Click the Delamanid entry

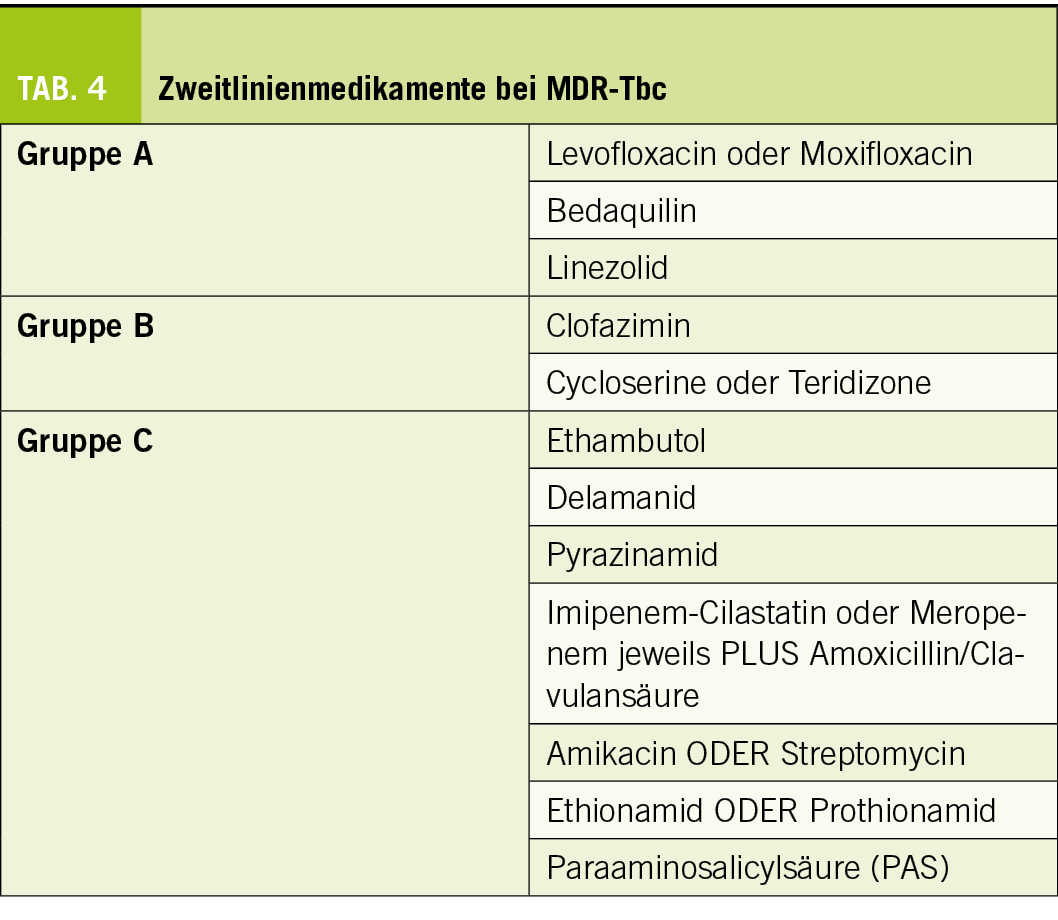(621, 497)
